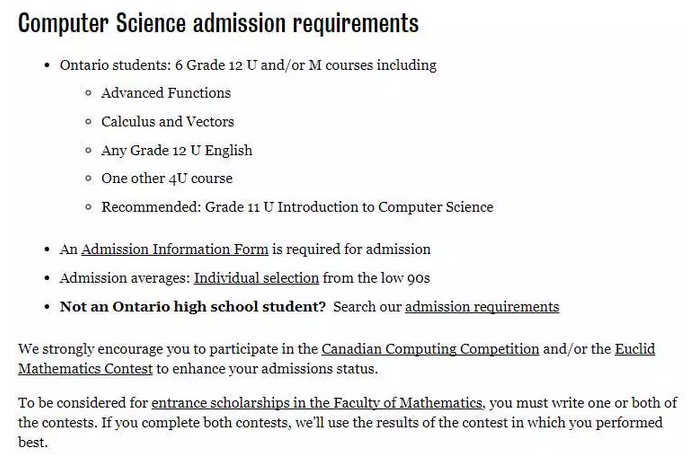This screenshot has width=686, height=456.
Task: Click the One other 4U course item
Action: tap(166, 179)
